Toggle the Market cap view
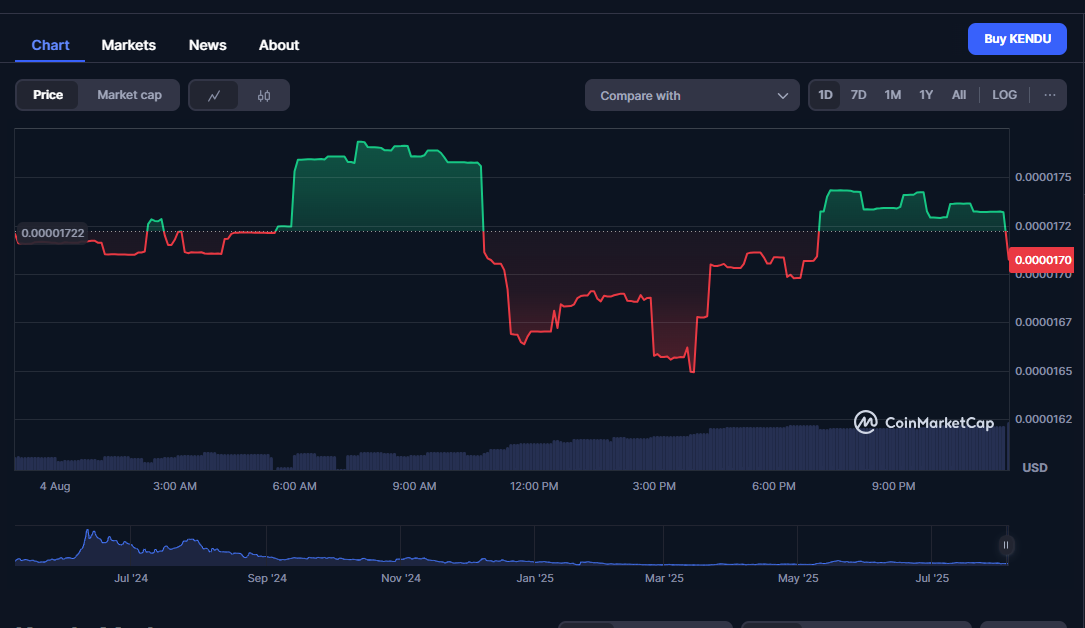 click(129, 95)
